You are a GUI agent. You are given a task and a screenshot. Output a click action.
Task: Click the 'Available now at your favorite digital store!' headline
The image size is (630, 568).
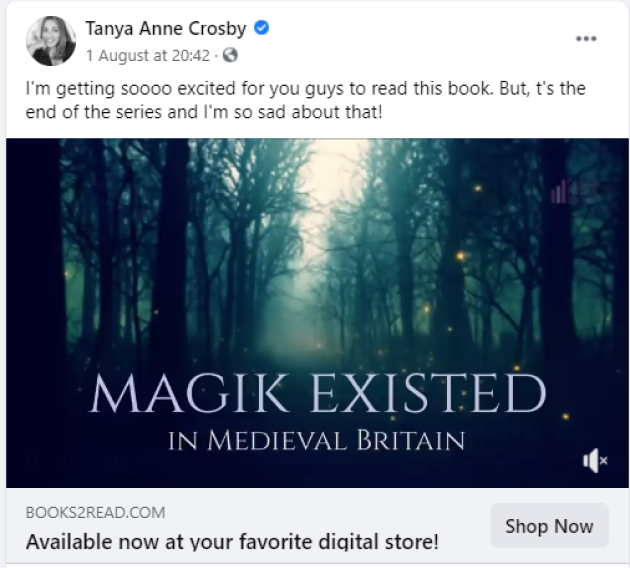pyautogui.click(x=232, y=541)
